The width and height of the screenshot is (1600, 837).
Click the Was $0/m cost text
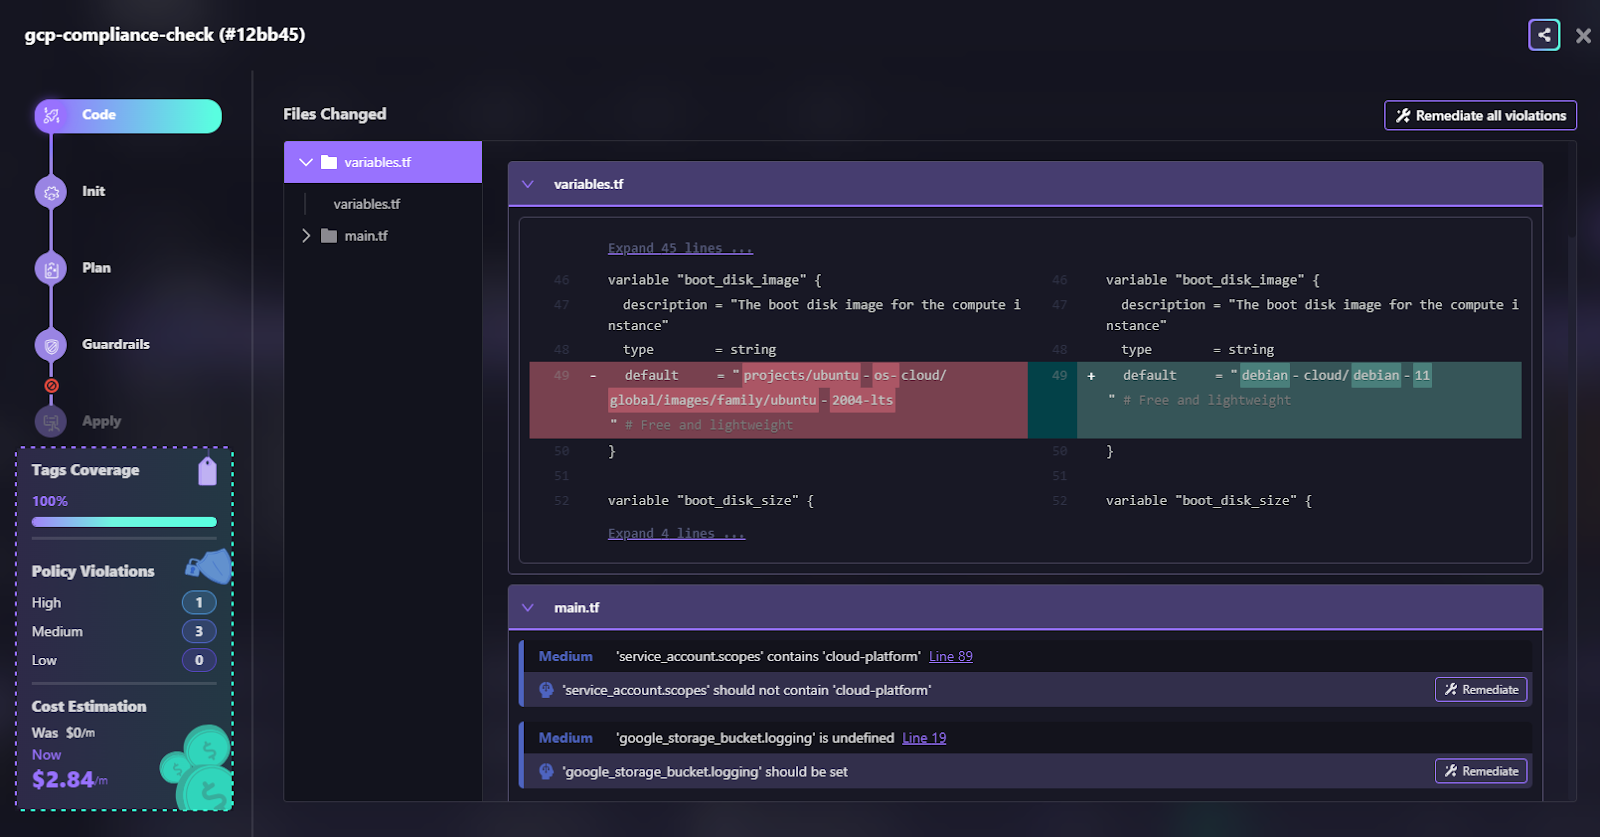point(63,733)
